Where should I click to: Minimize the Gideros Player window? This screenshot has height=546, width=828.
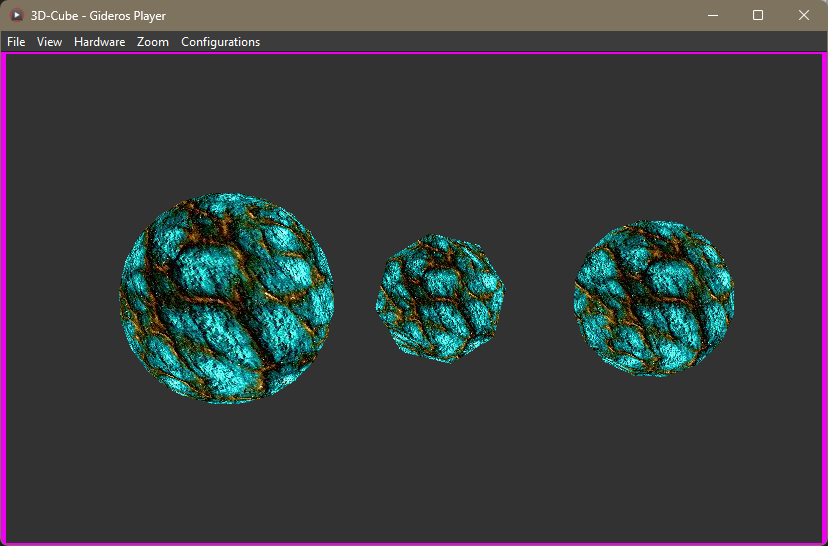713,15
